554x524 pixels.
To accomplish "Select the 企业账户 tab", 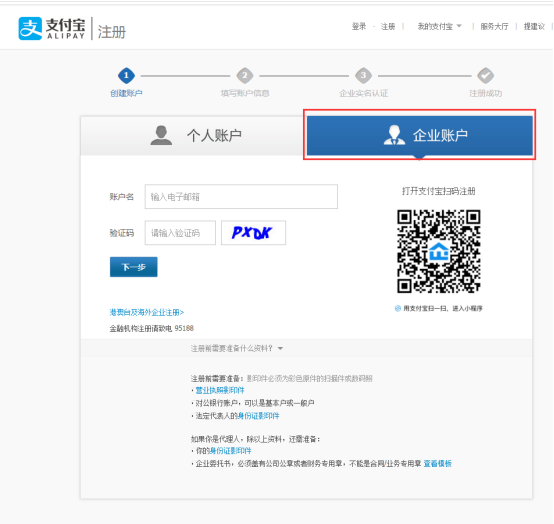I will tap(419, 135).
